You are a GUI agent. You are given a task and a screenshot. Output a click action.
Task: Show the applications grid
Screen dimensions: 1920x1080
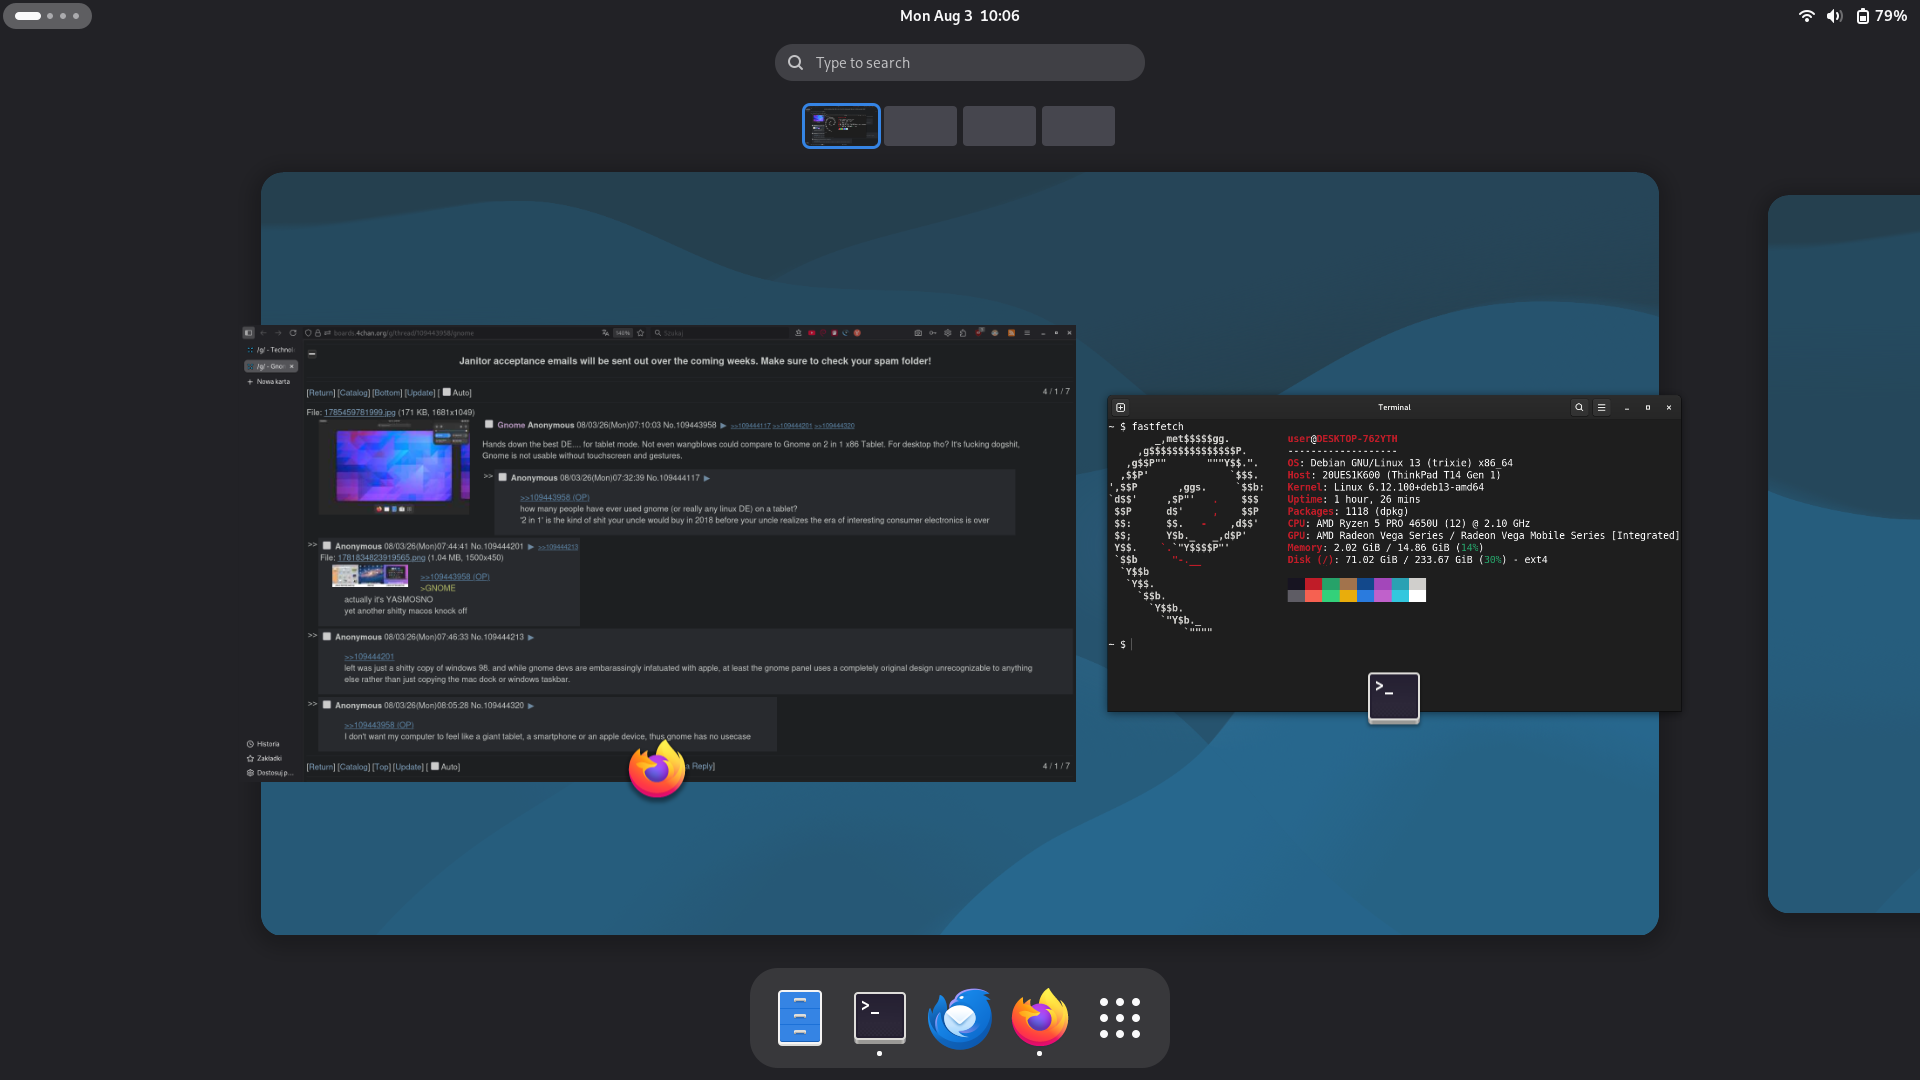tap(1120, 1018)
